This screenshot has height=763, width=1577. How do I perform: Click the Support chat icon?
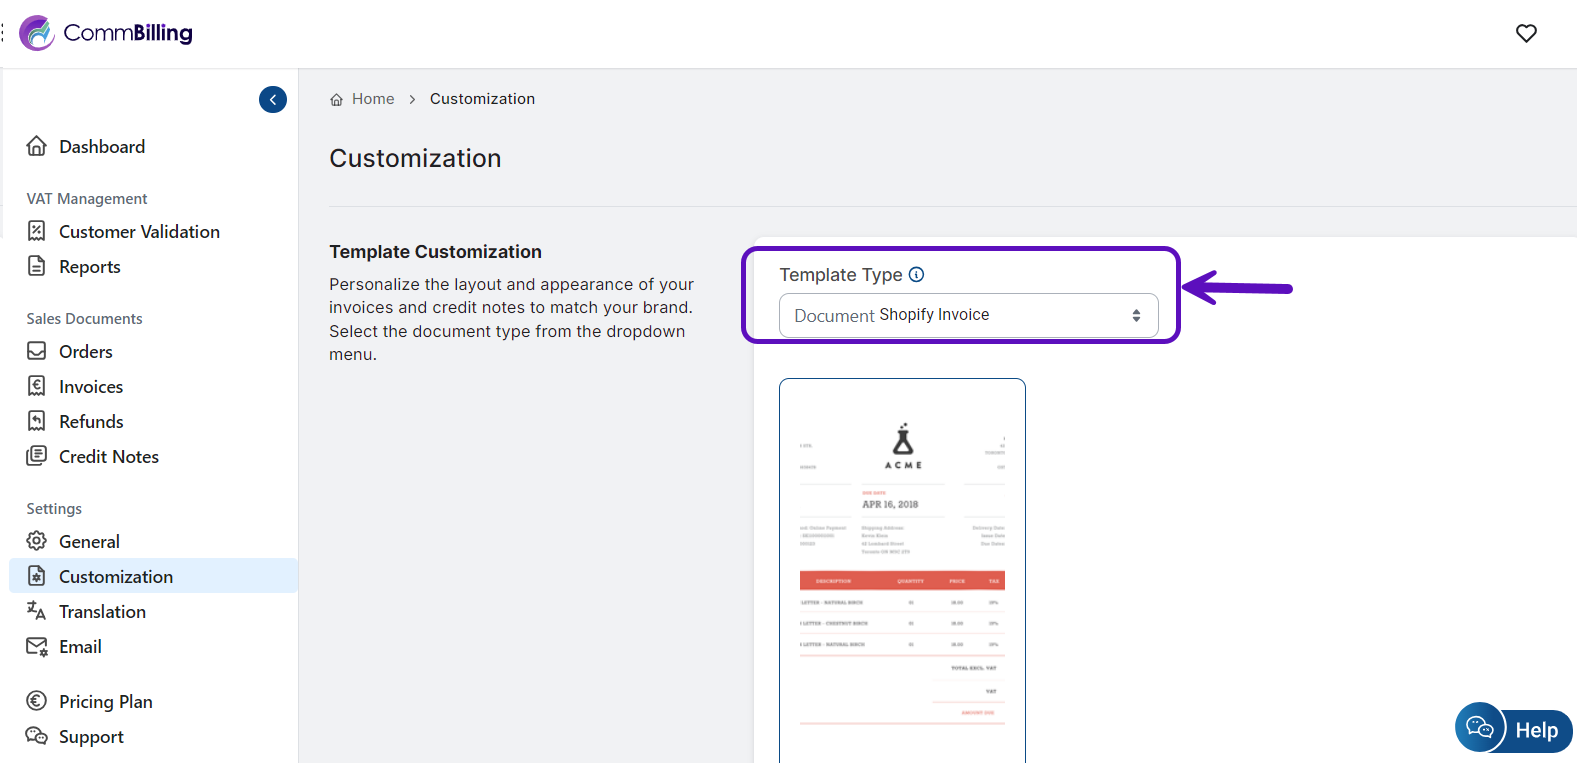click(37, 736)
